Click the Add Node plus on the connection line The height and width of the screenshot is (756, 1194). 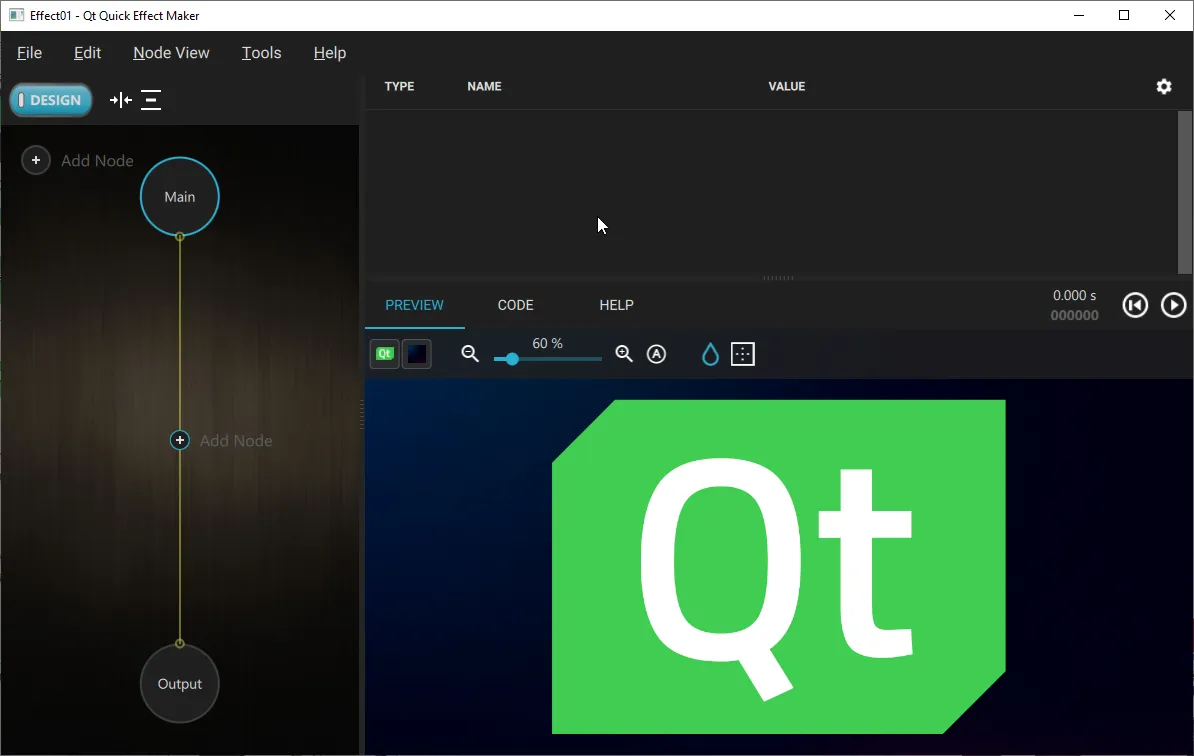pos(179,440)
